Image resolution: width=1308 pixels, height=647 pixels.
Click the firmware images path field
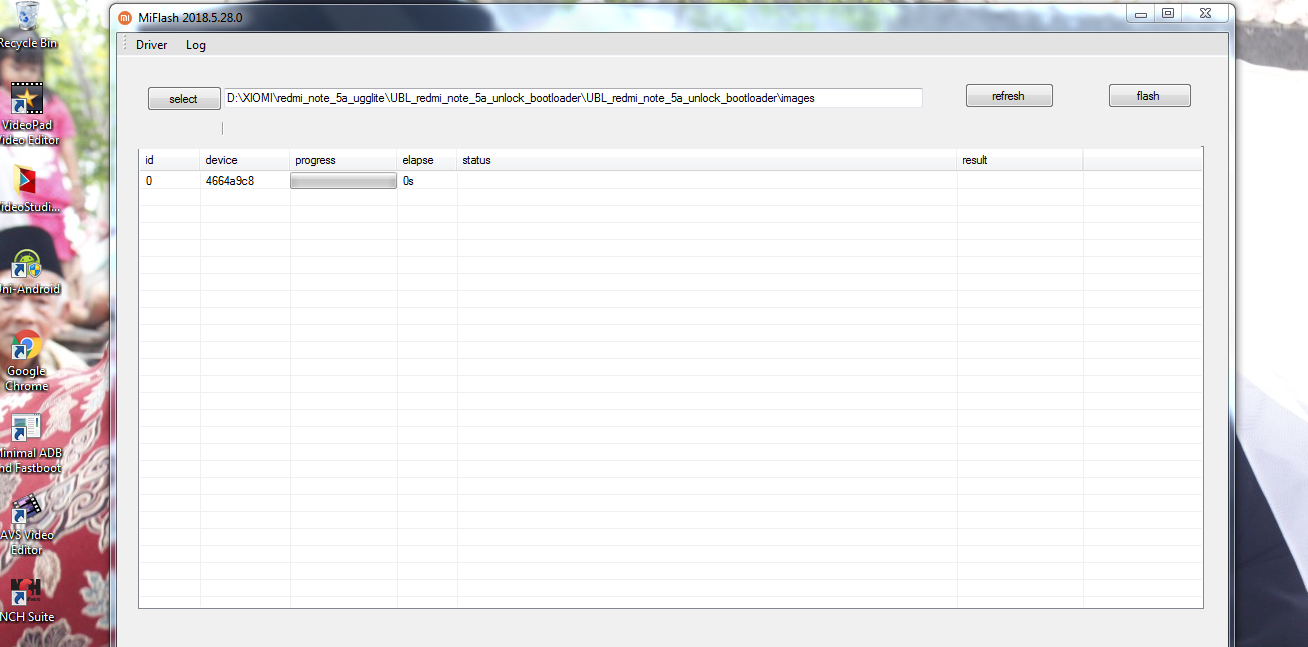point(573,98)
